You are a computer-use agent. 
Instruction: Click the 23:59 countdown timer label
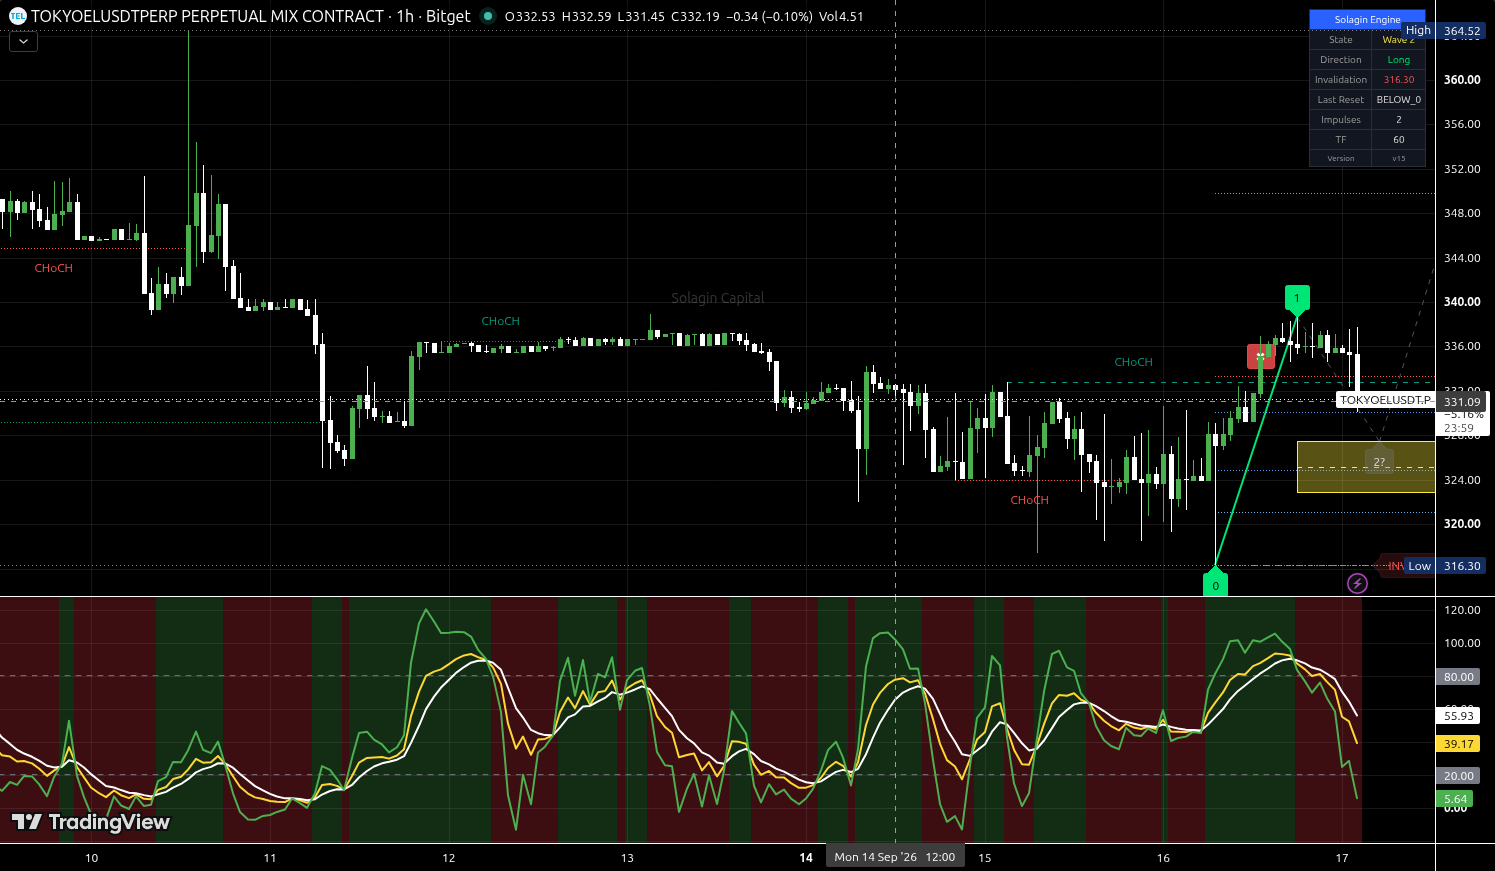tap(1459, 428)
